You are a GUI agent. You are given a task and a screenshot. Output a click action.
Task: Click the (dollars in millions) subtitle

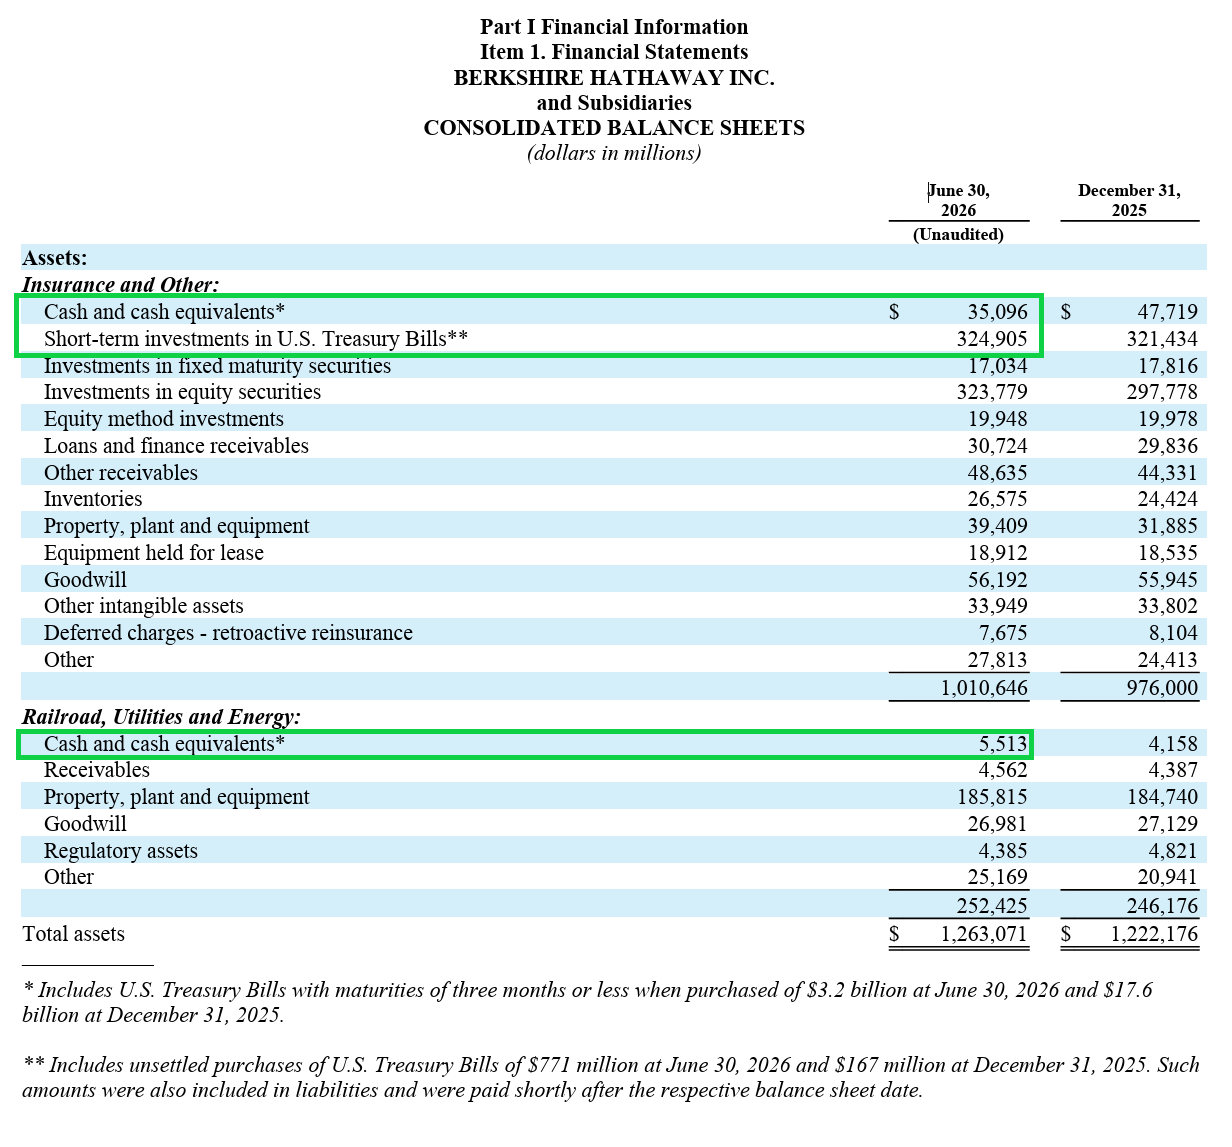pyautogui.click(x=614, y=153)
